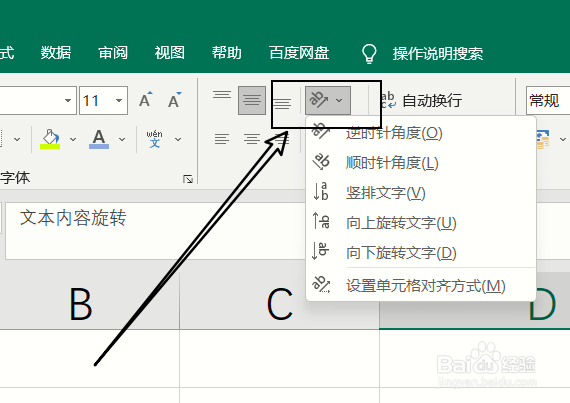Apply font color A icon
The image size is (570, 403).
point(99,139)
